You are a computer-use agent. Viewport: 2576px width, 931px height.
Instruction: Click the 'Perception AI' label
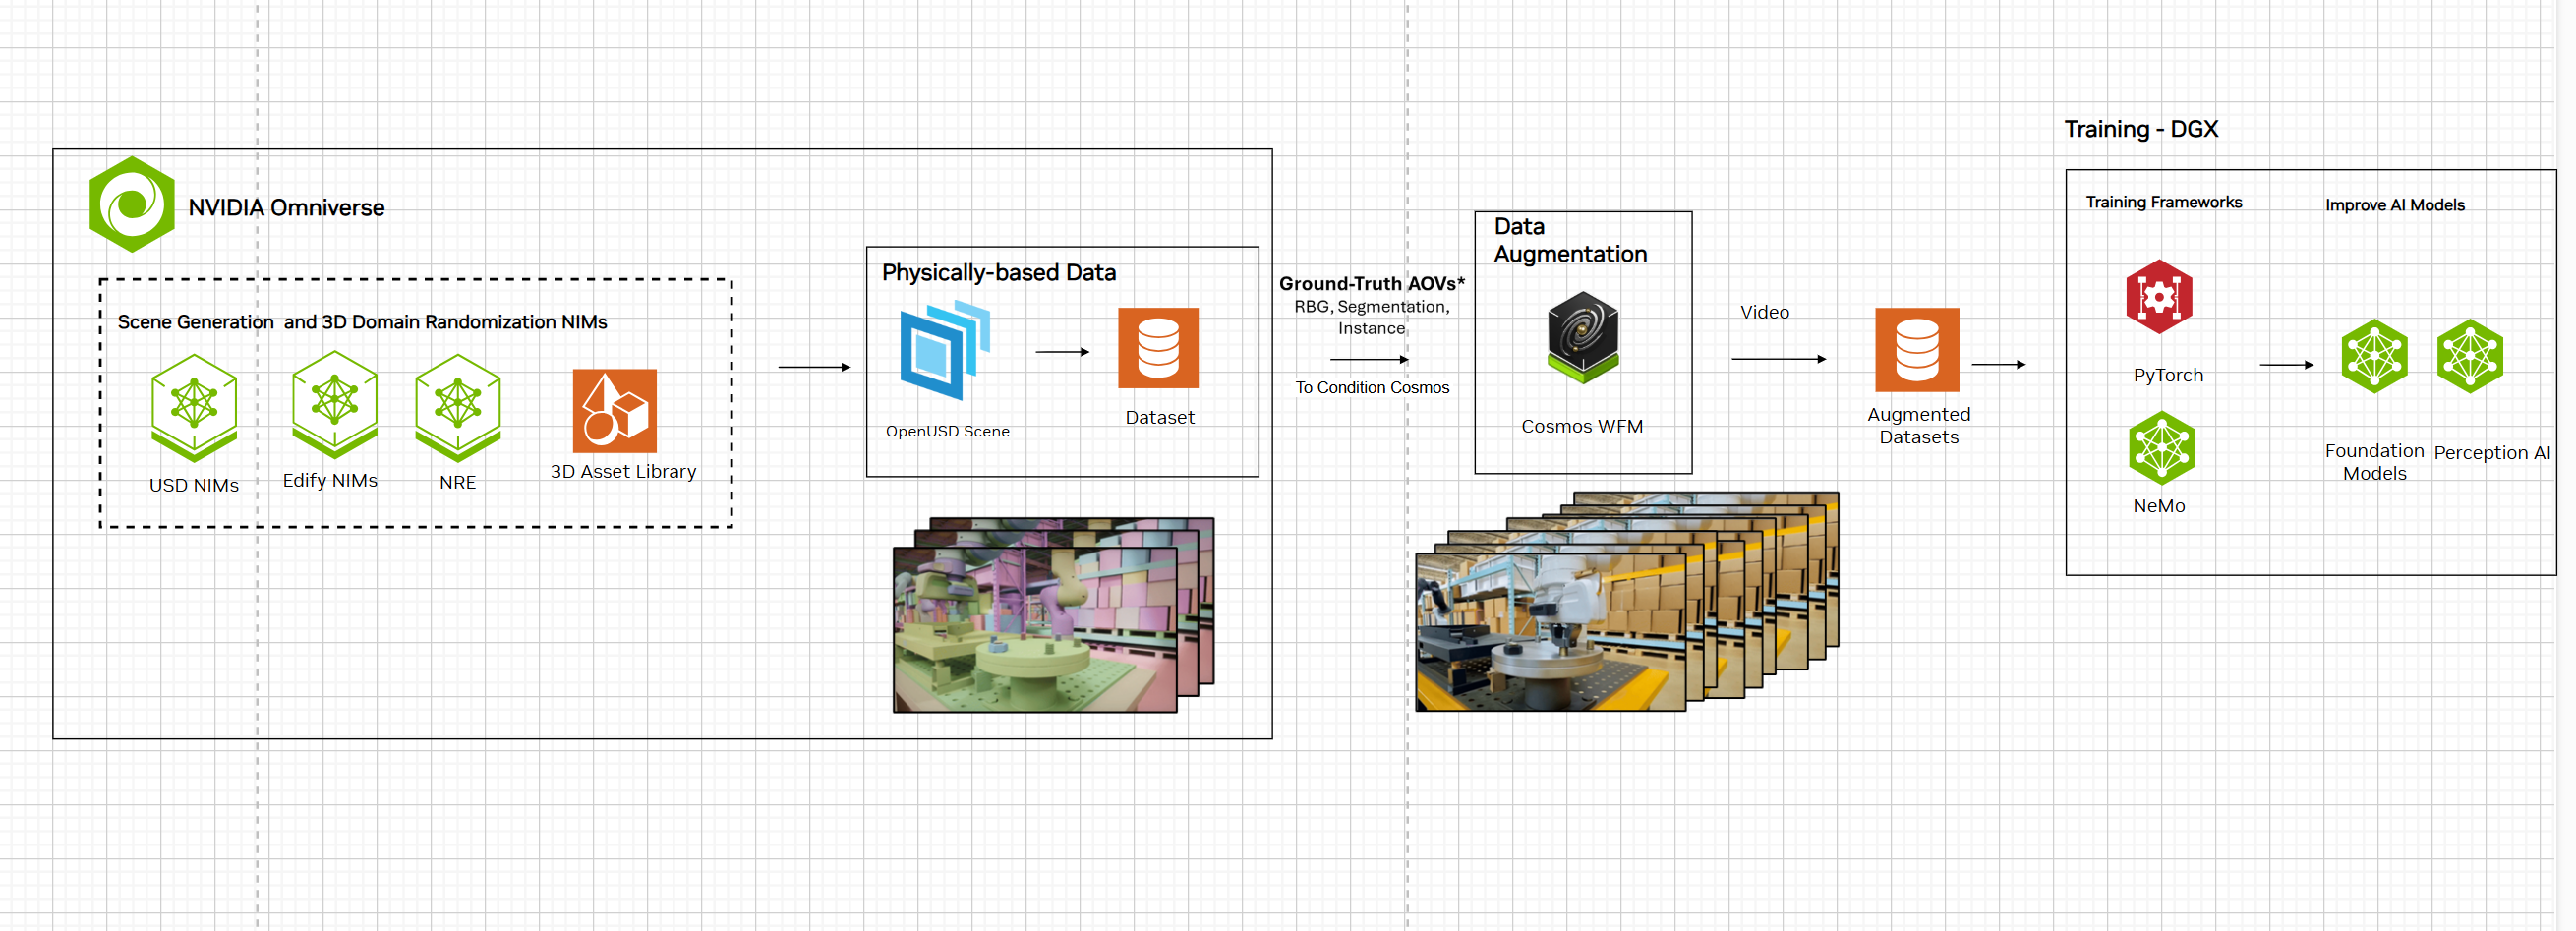(2491, 453)
